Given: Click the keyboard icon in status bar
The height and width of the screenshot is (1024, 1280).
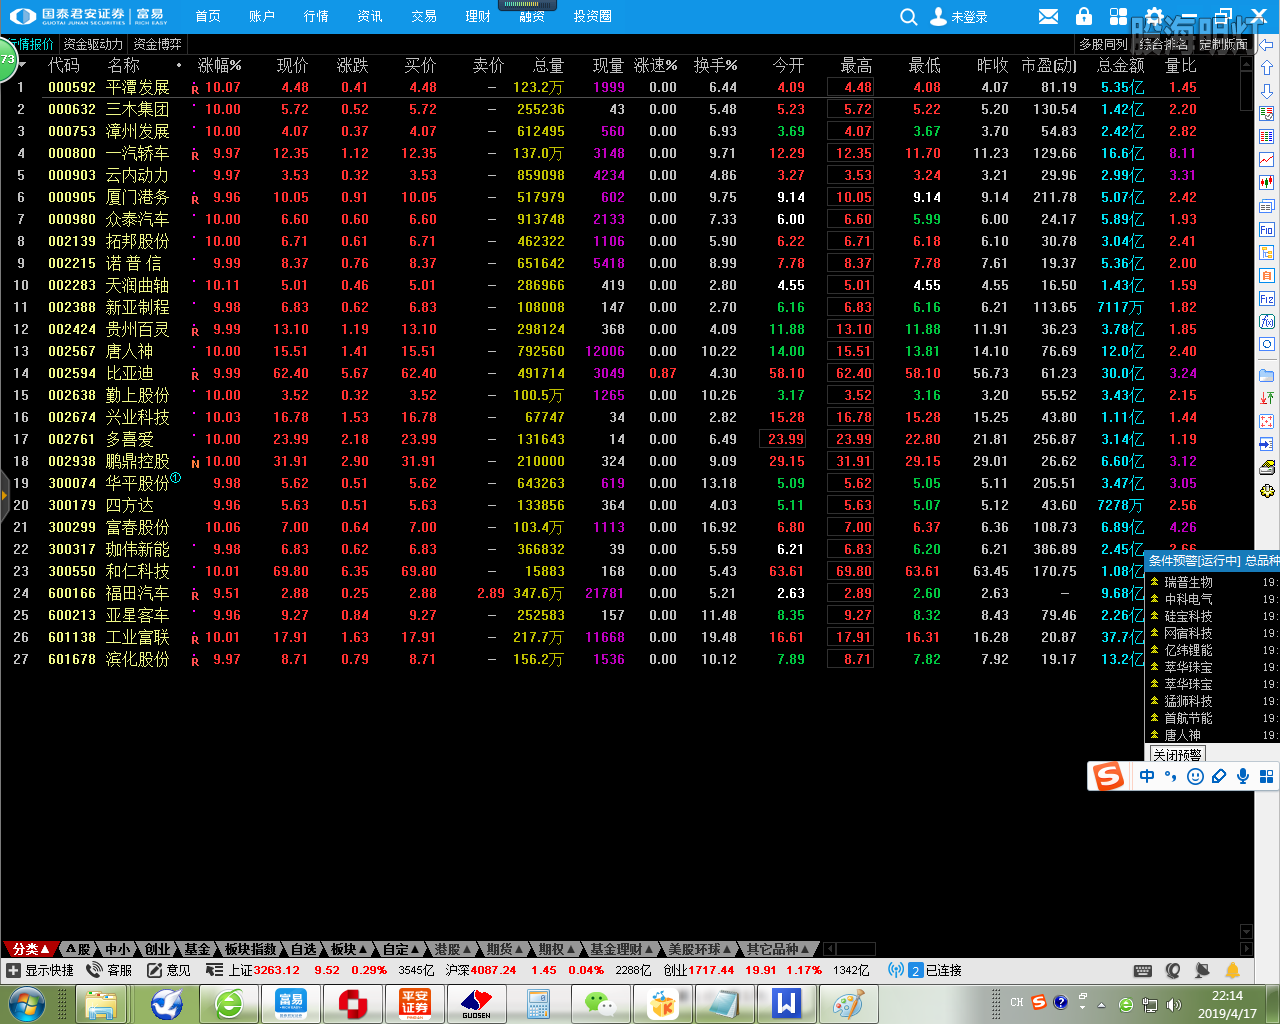Looking at the screenshot, I should click(1143, 970).
